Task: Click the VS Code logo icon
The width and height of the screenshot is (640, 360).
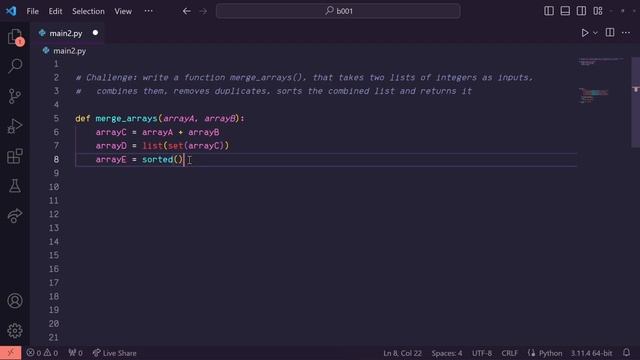Action: click(x=11, y=11)
